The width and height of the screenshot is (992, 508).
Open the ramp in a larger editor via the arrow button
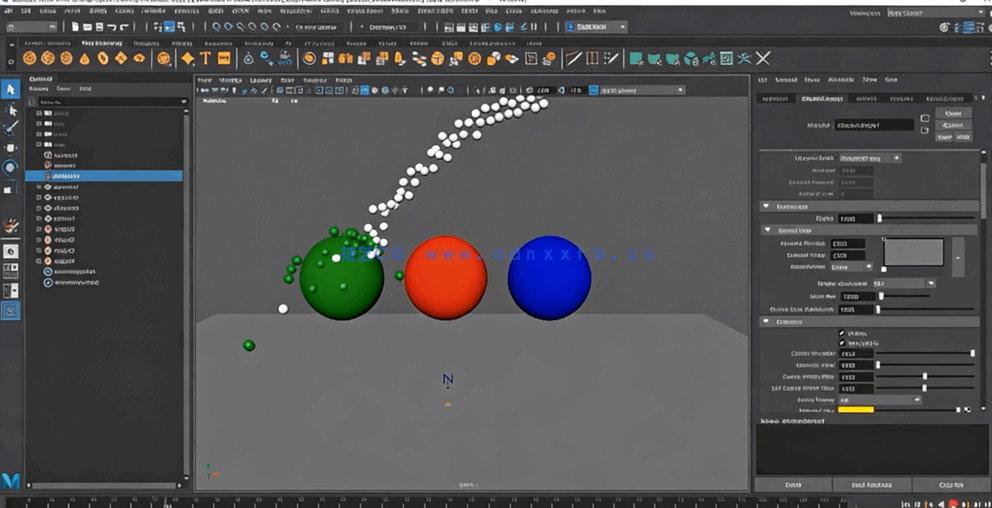click(958, 257)
